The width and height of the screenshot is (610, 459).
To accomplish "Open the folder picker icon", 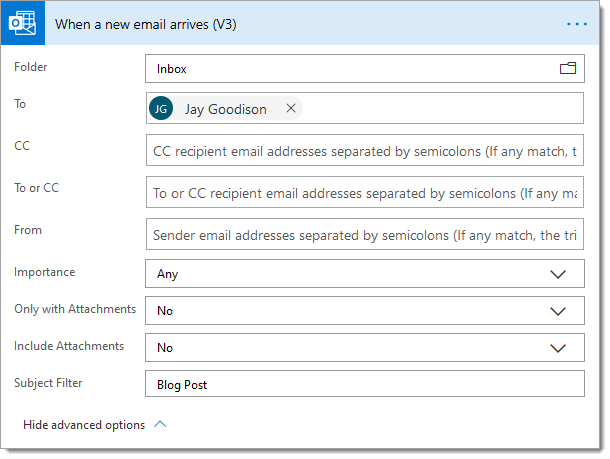I will coord(568,68).
